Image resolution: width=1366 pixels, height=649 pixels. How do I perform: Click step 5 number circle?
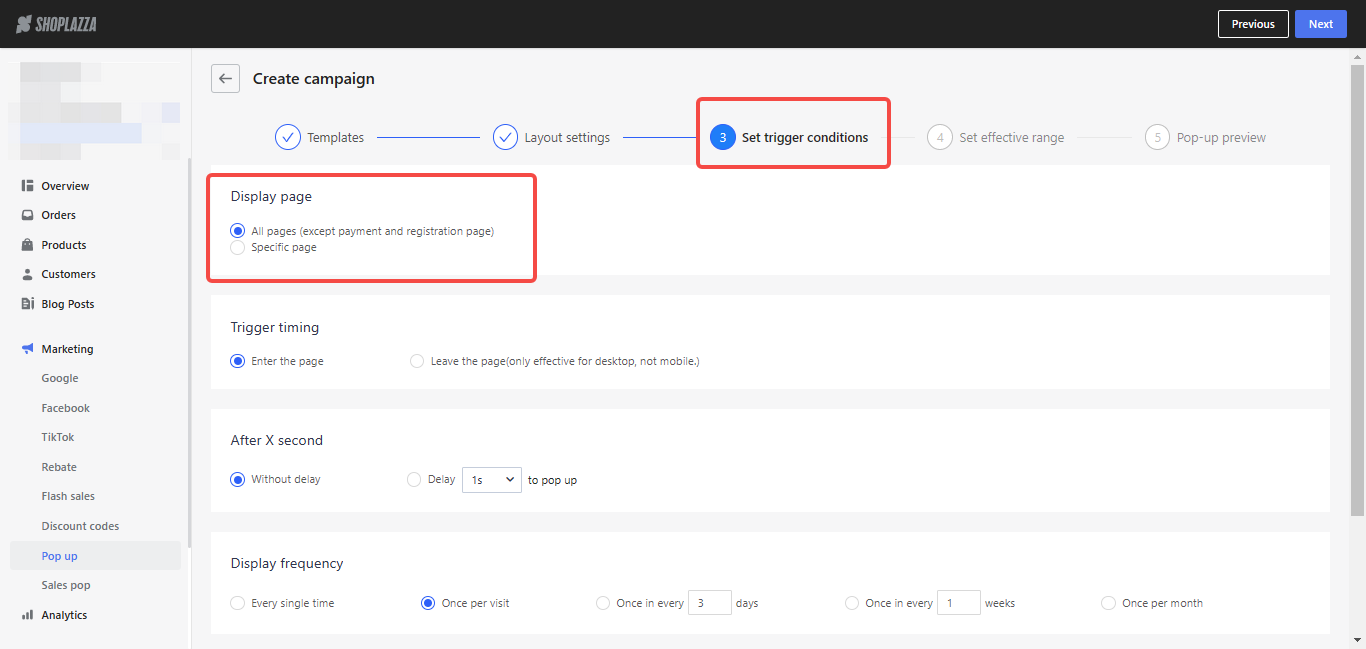[1158, 137]
